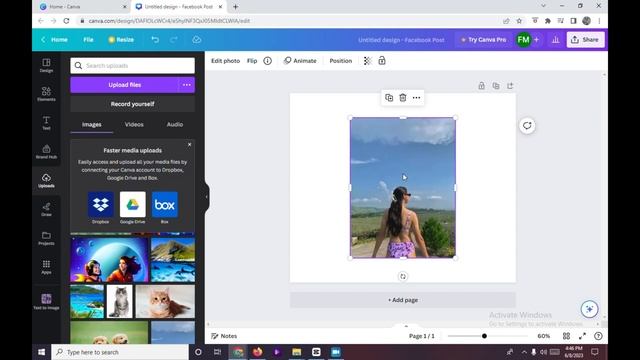Open the Position panel
The width and height of the screenshot is (640, 360).
(x=340, y=61)
